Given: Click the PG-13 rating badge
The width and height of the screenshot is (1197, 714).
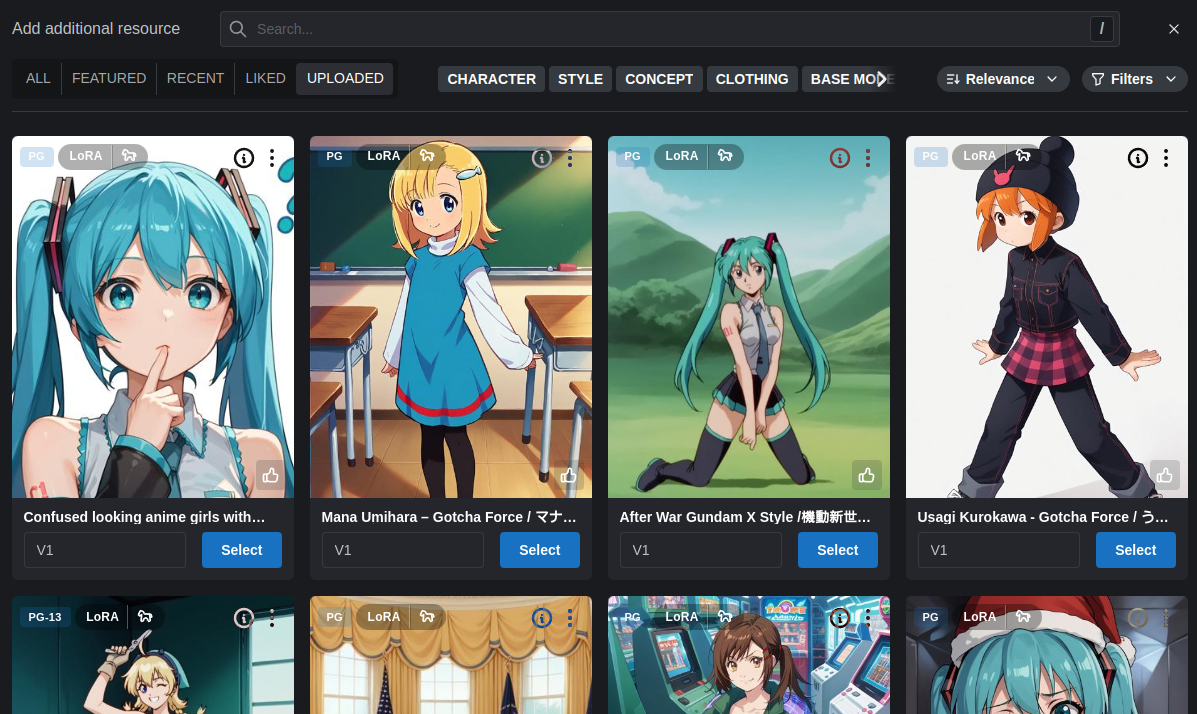Looking at the screenshot, I should 45,617.
